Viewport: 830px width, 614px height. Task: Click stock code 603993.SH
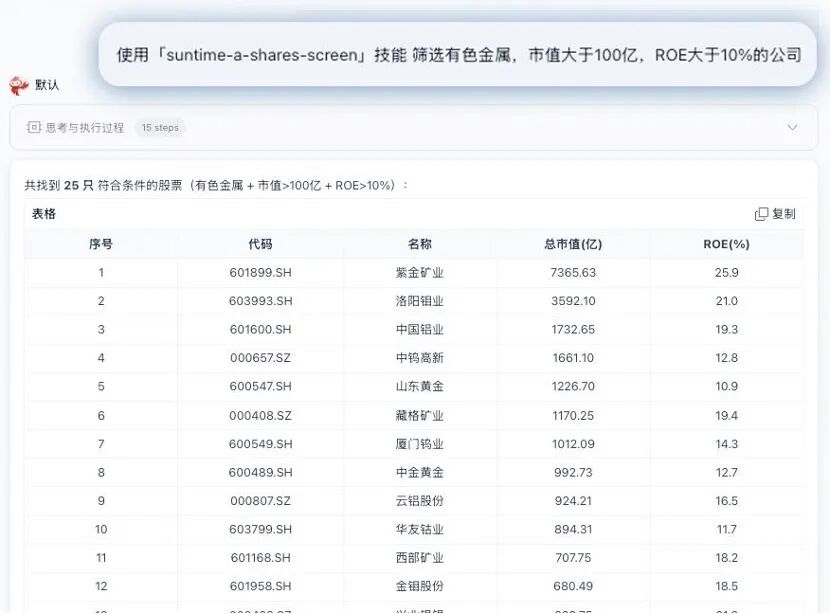coord(260,301)
